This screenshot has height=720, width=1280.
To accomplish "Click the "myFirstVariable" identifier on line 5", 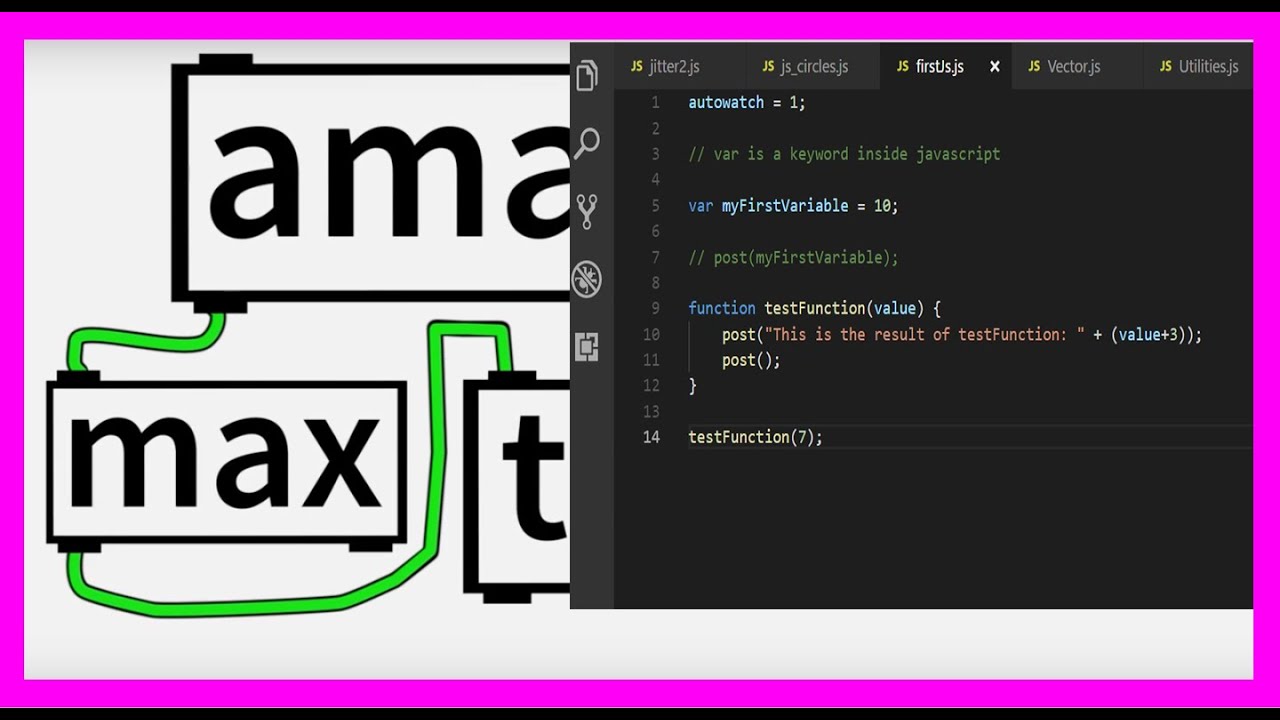I will tap(785, 206).
